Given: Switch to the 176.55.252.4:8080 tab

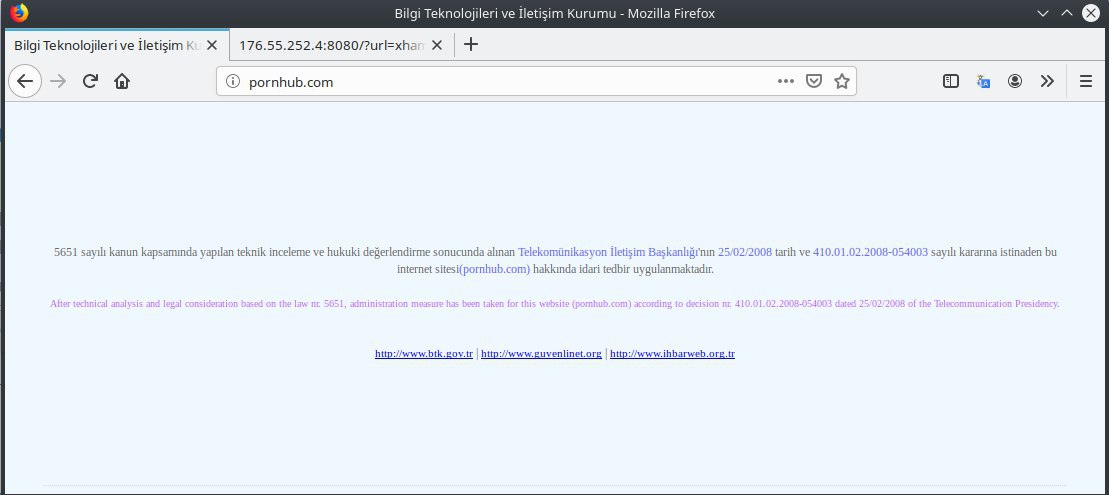Looking at the screenshot, I should 341,45.
